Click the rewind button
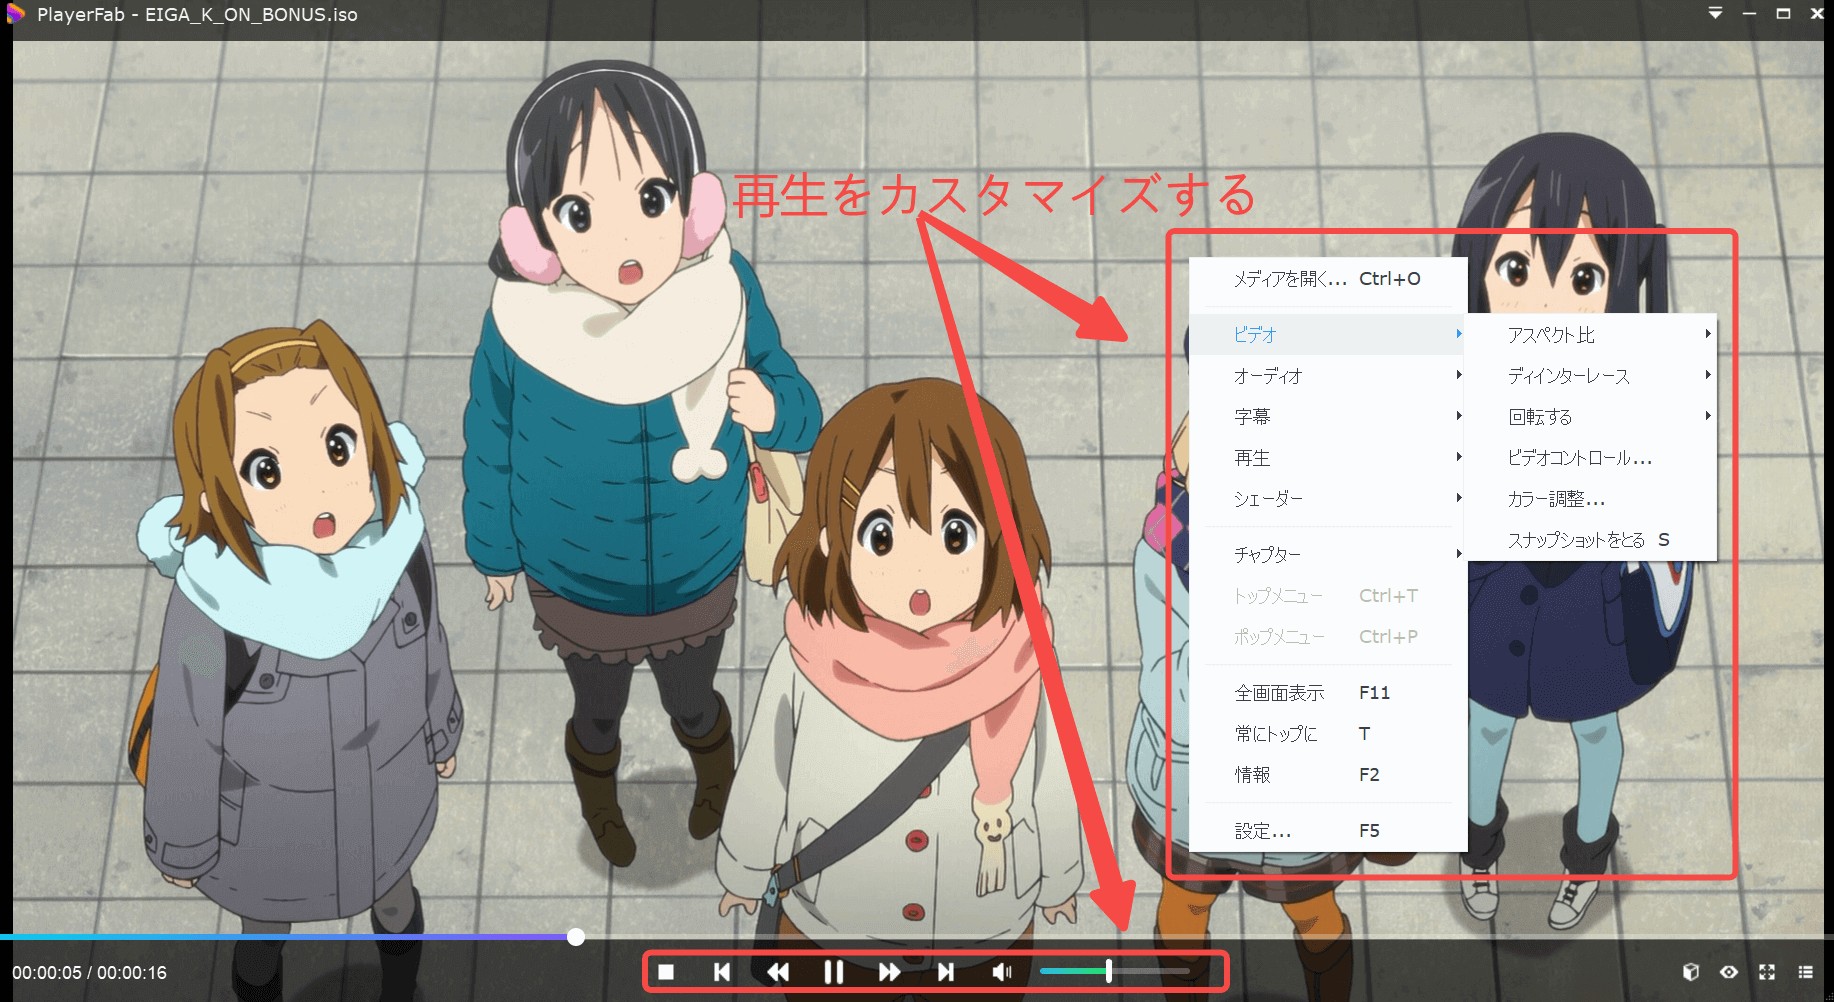Image resolution: width=1834 pixels, height=1002 pixels. [778, 972]
